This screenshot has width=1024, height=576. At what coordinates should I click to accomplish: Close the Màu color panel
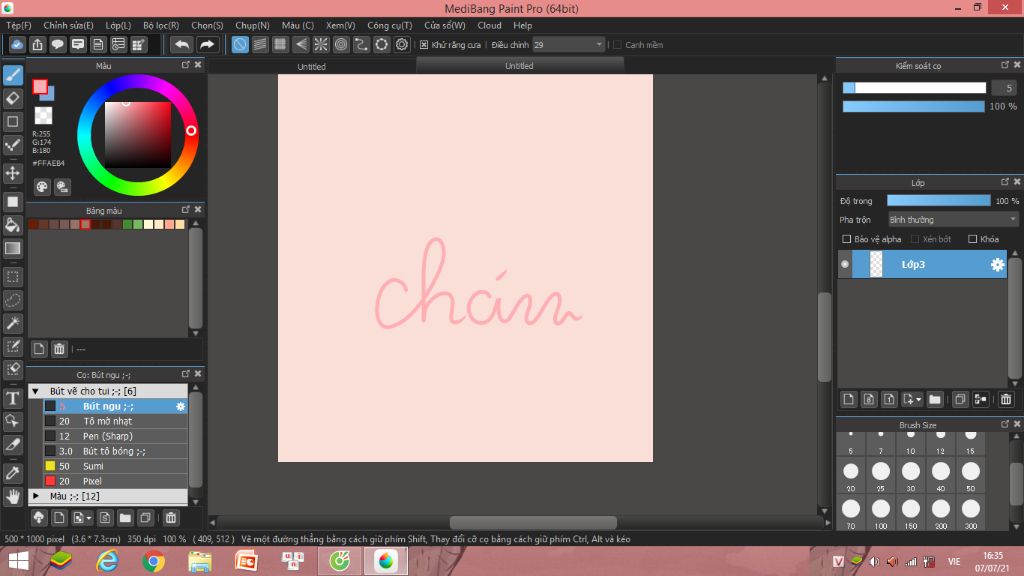coord(198,65)
